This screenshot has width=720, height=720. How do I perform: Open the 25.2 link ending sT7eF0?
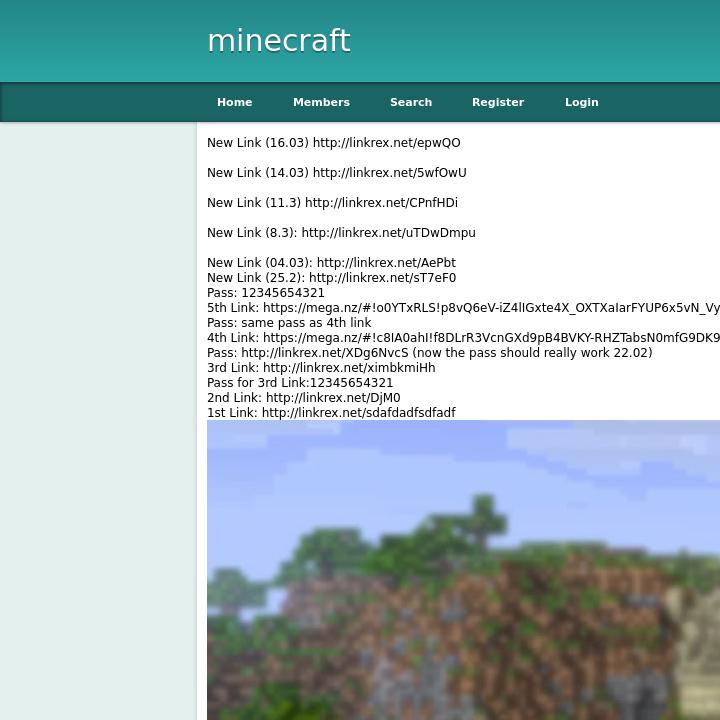coord(382,278)
